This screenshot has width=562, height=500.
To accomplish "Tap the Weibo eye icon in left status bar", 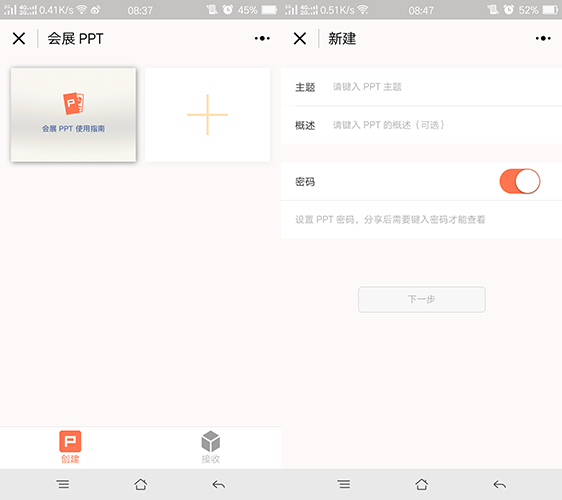I will pyautogui.click(x=95, y=10).
